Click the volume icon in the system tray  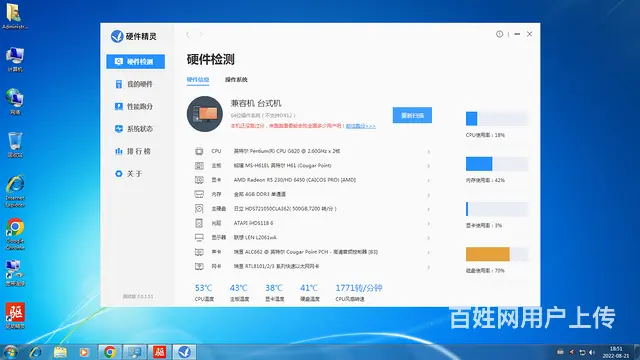click(x=592, y=352)
